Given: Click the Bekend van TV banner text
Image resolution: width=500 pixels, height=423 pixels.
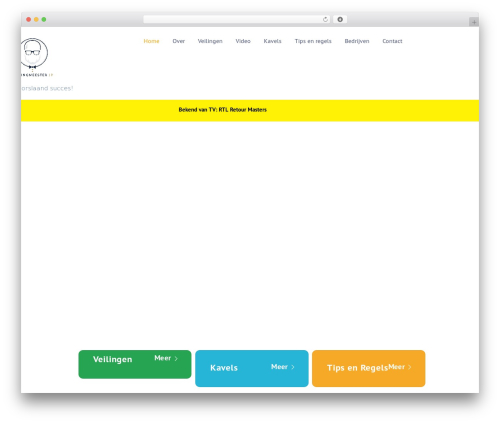Looking at the screenshot, I should 223,110.
